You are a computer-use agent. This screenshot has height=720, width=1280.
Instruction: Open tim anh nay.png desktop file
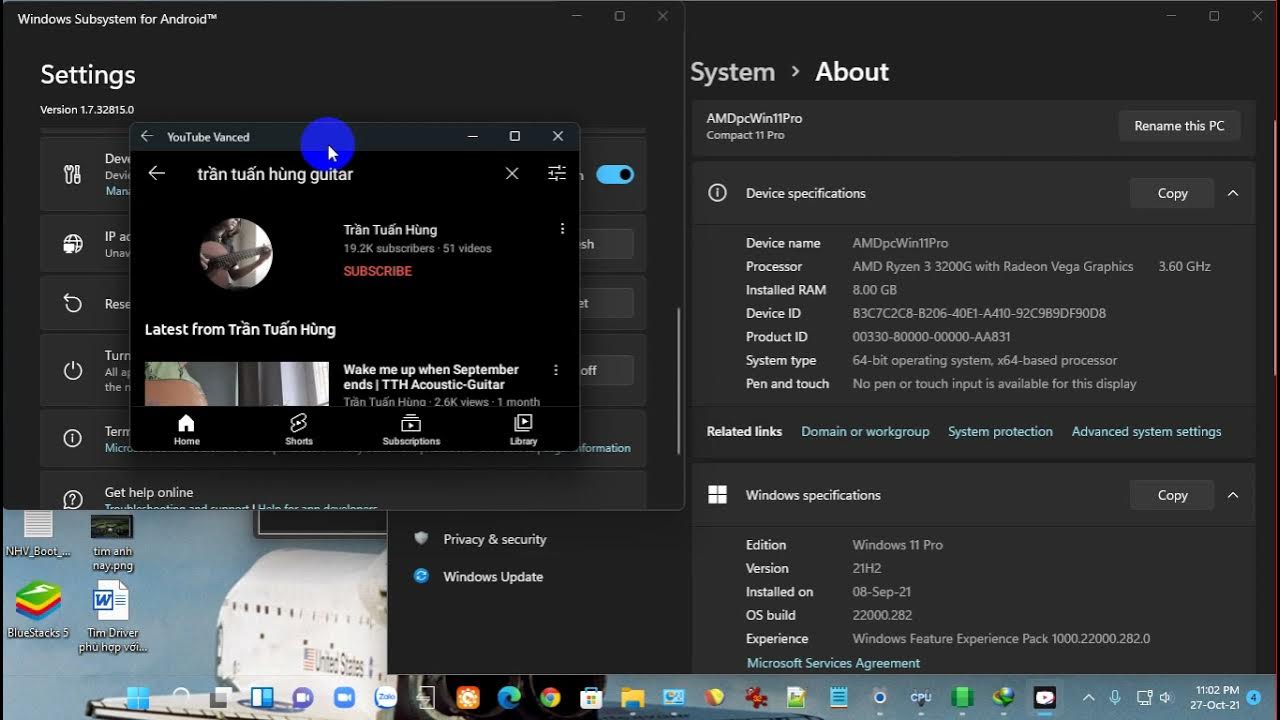click(x=112, y=543)
